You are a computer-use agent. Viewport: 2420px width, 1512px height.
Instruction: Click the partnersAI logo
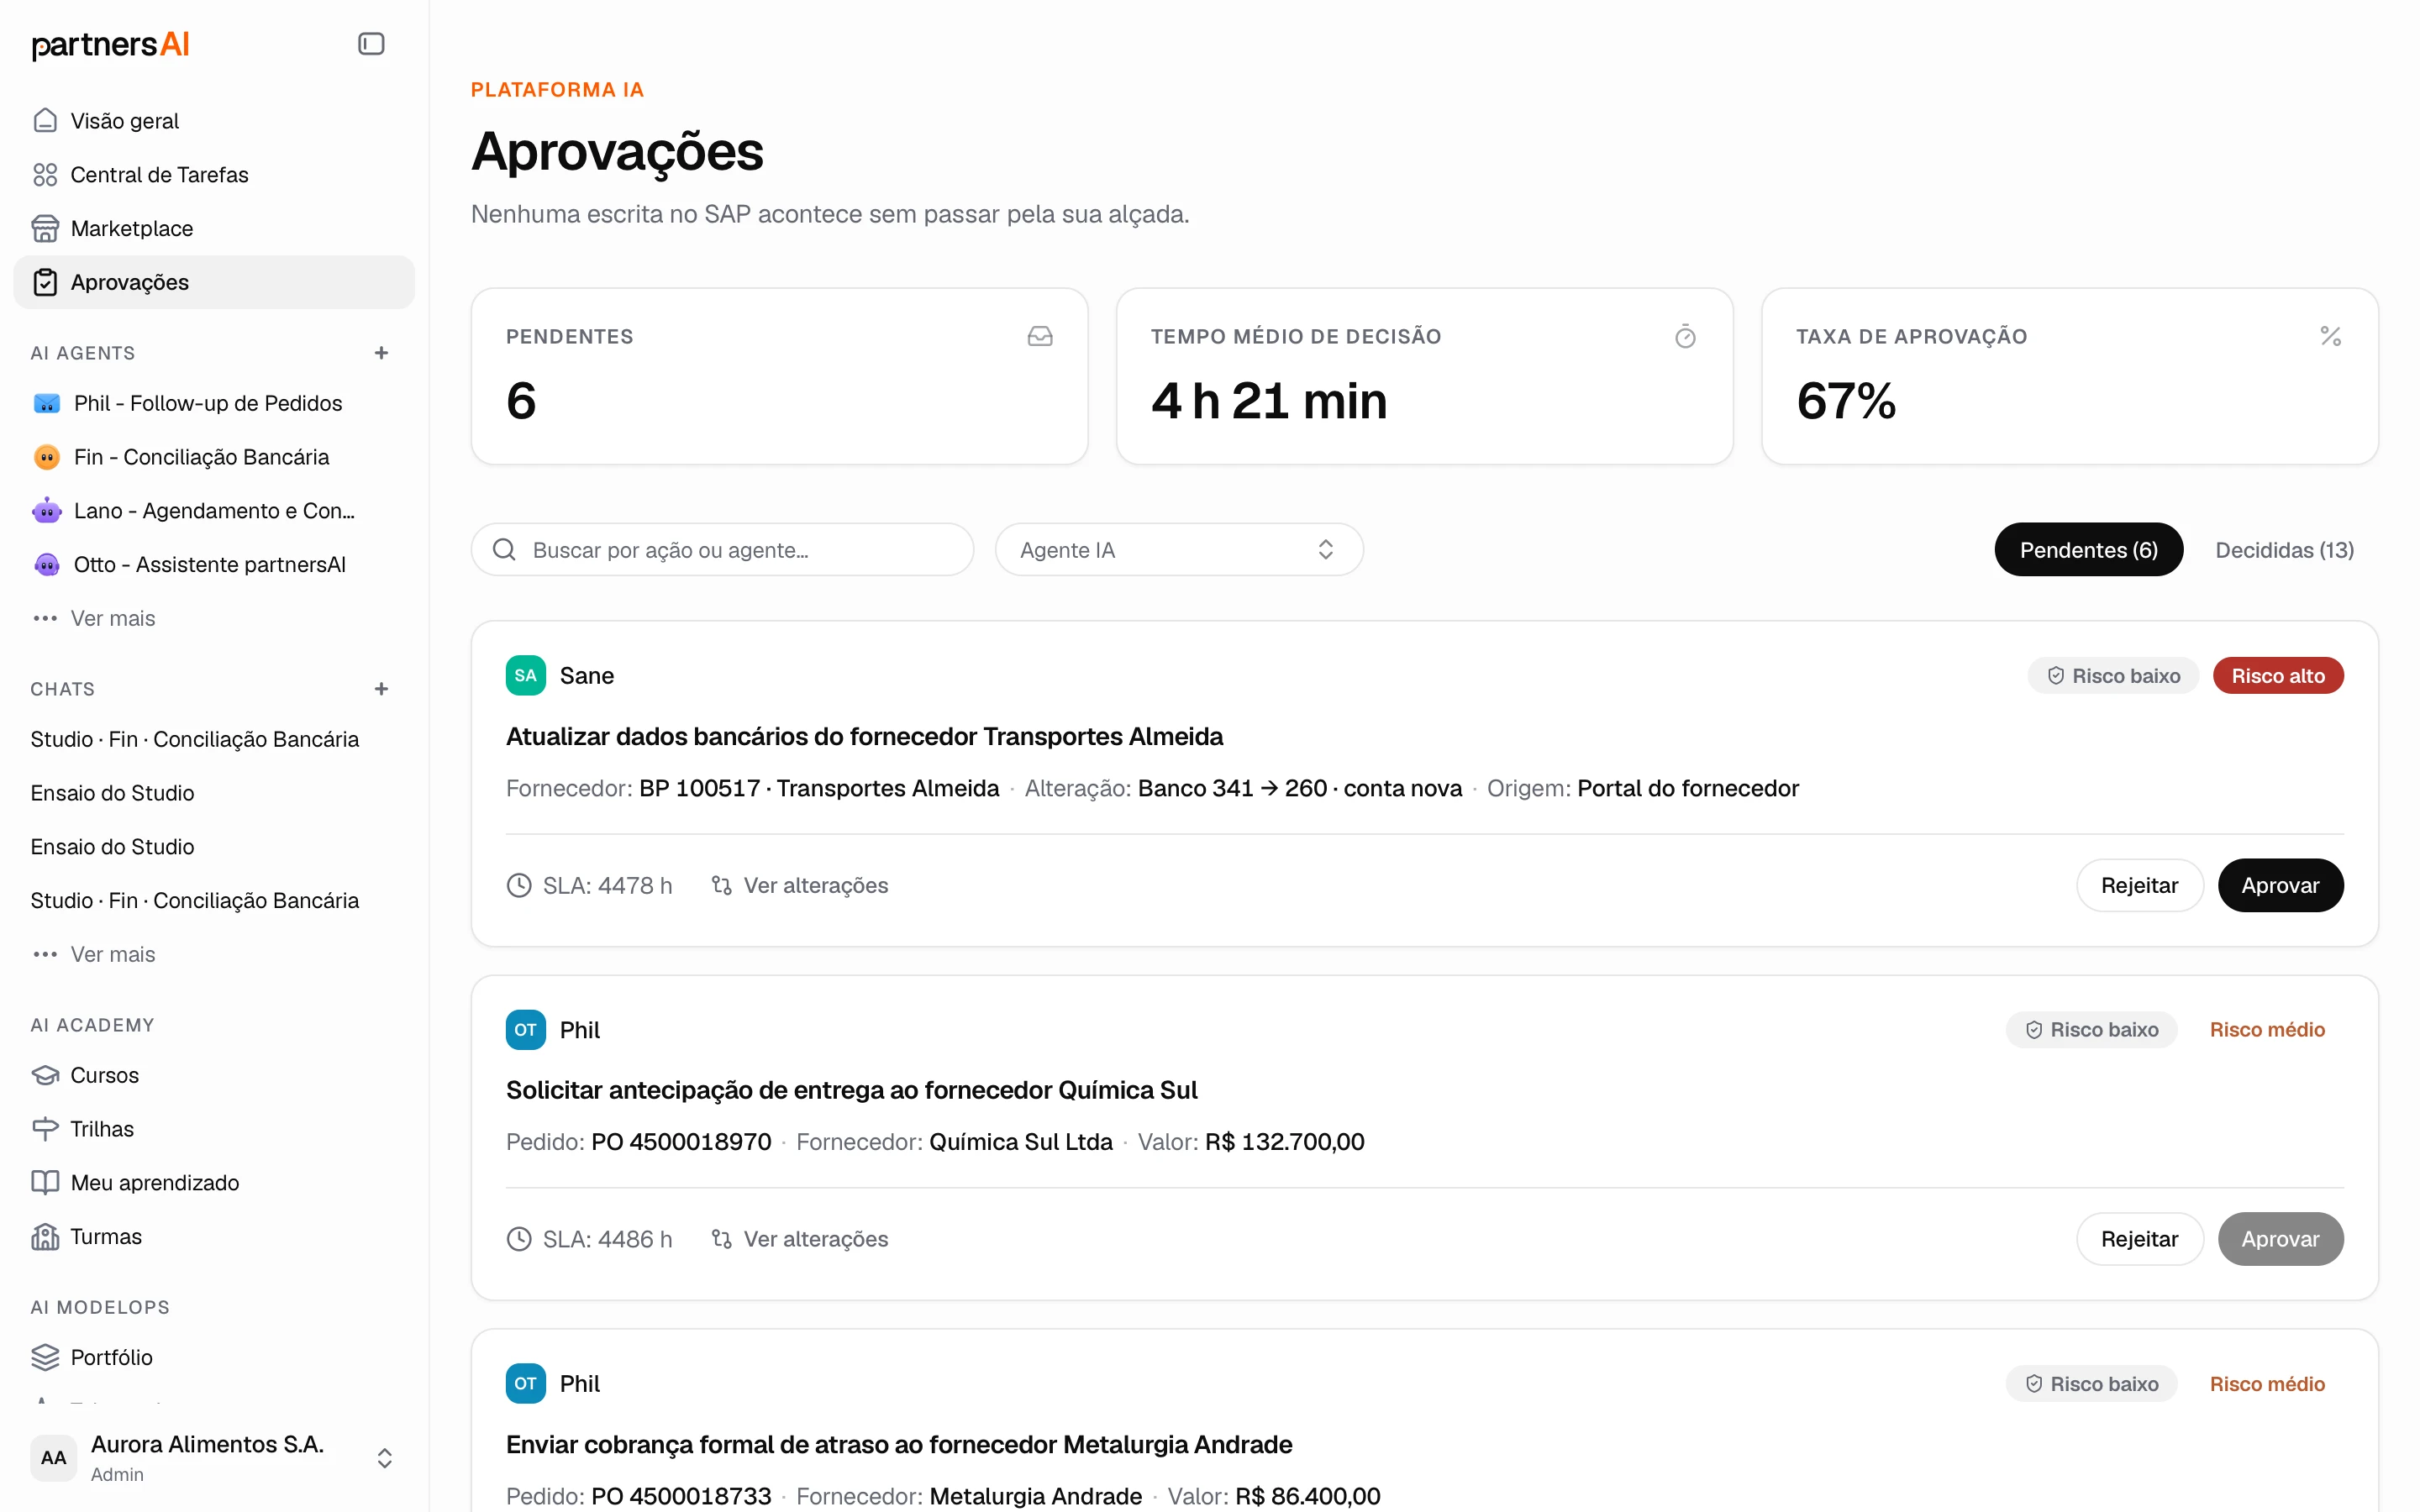click(x=110, y=44)
